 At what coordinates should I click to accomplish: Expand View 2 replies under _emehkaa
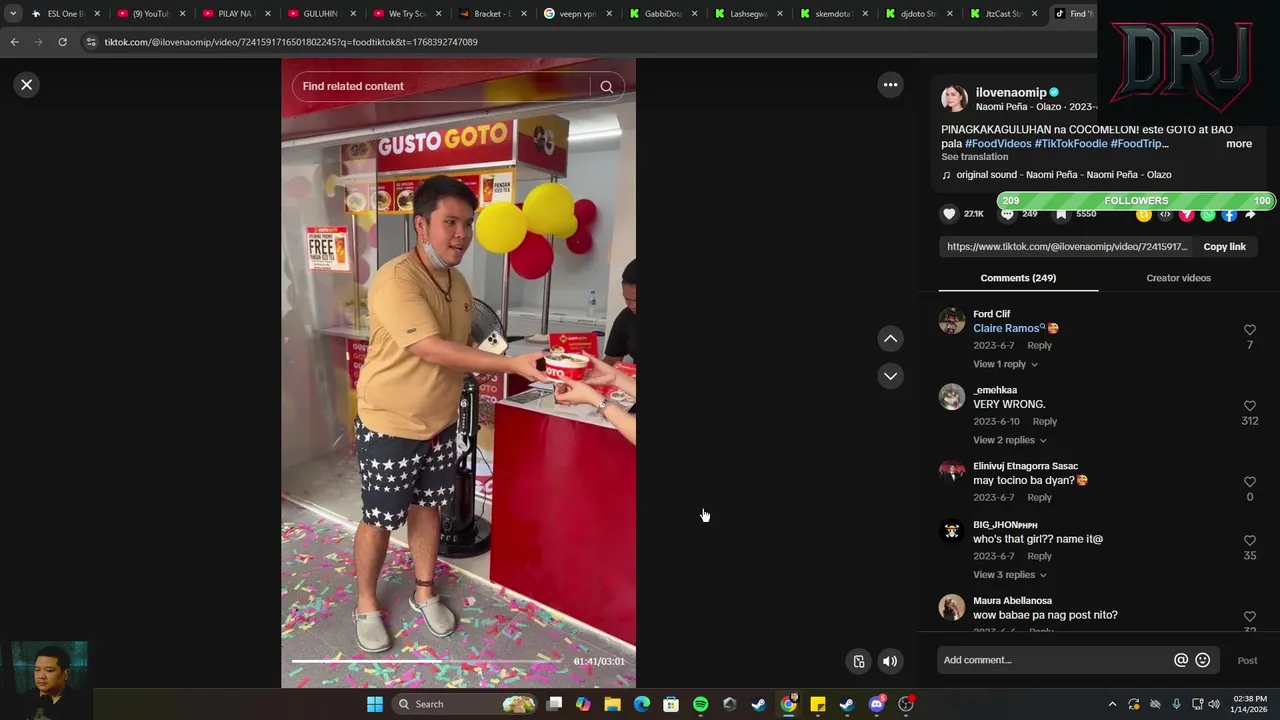click(1009, 440)
